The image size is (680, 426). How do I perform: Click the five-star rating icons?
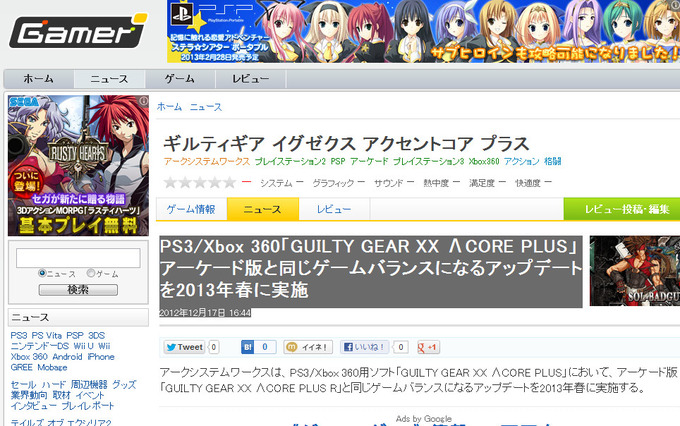coord(200,183)
